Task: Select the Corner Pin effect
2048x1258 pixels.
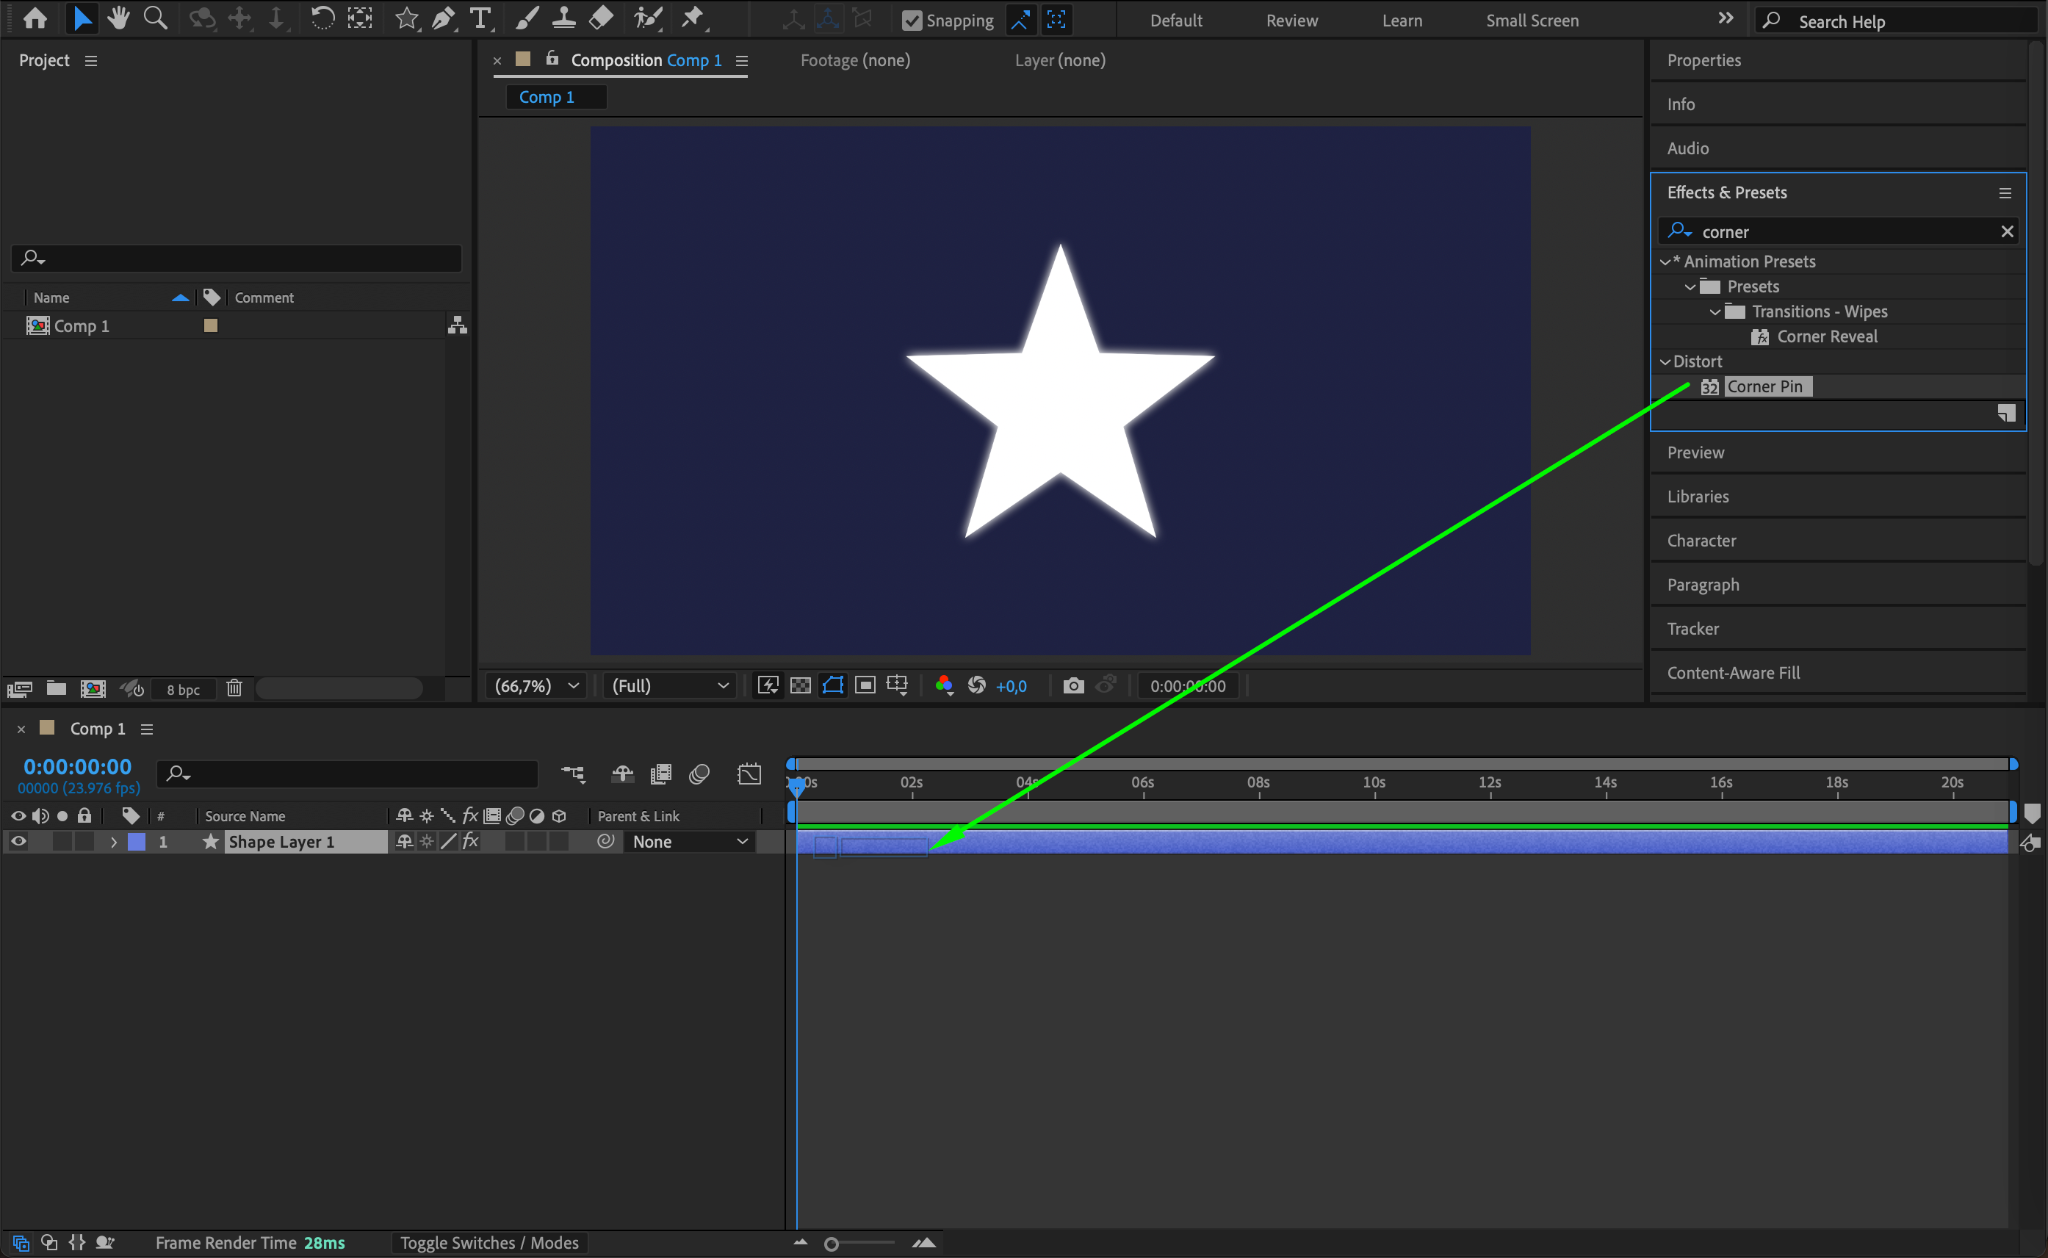Action: coord(1764,387)
